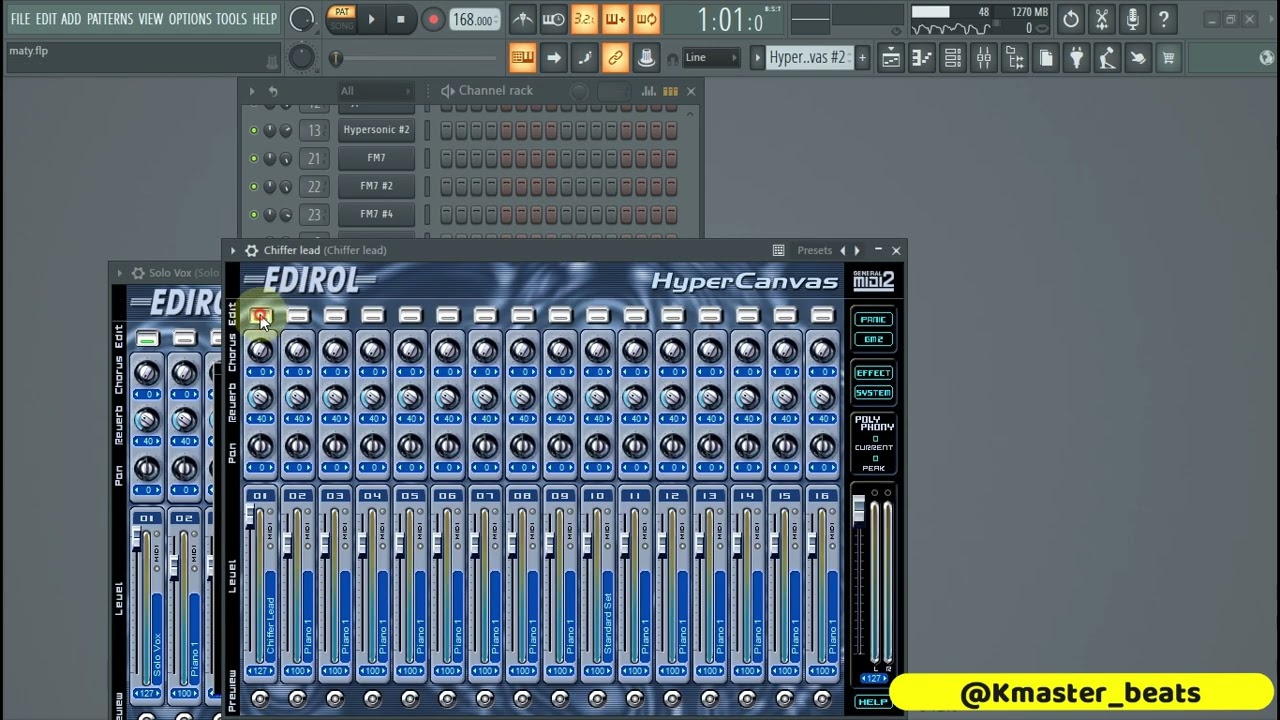This screenshot has height=720, width=1280.
Task: Open the TOOLS menu
Action: [232, 19]
